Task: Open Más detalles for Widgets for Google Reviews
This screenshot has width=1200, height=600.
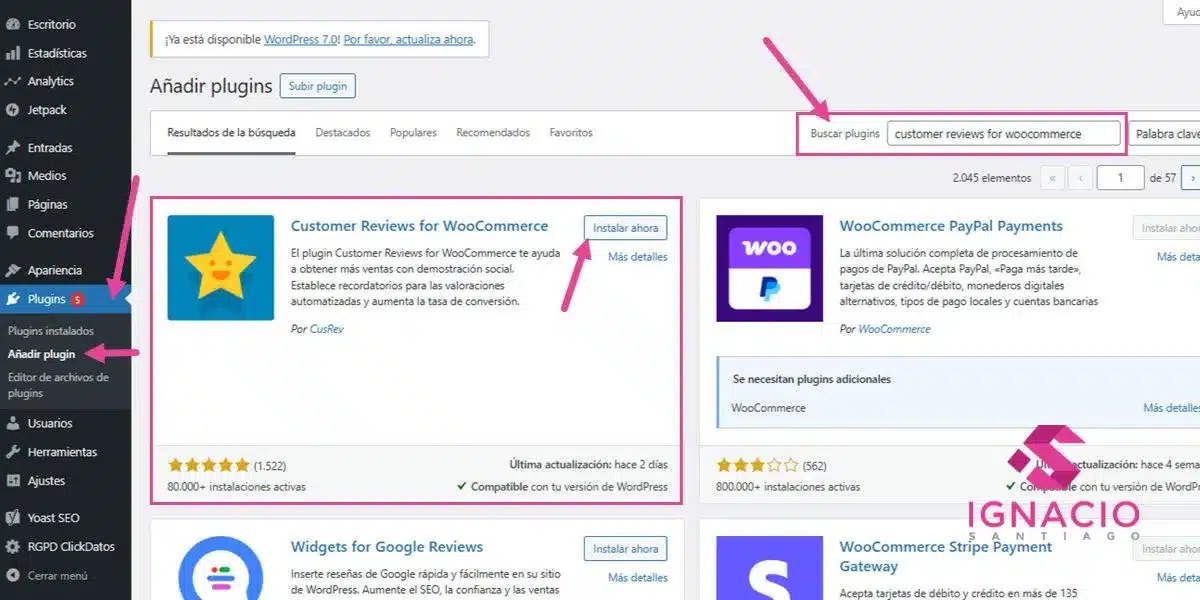Action: click(638, 578)
